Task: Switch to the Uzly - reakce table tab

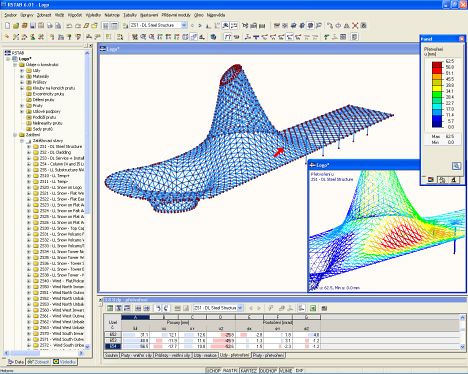Action: [x=205, y=356]
